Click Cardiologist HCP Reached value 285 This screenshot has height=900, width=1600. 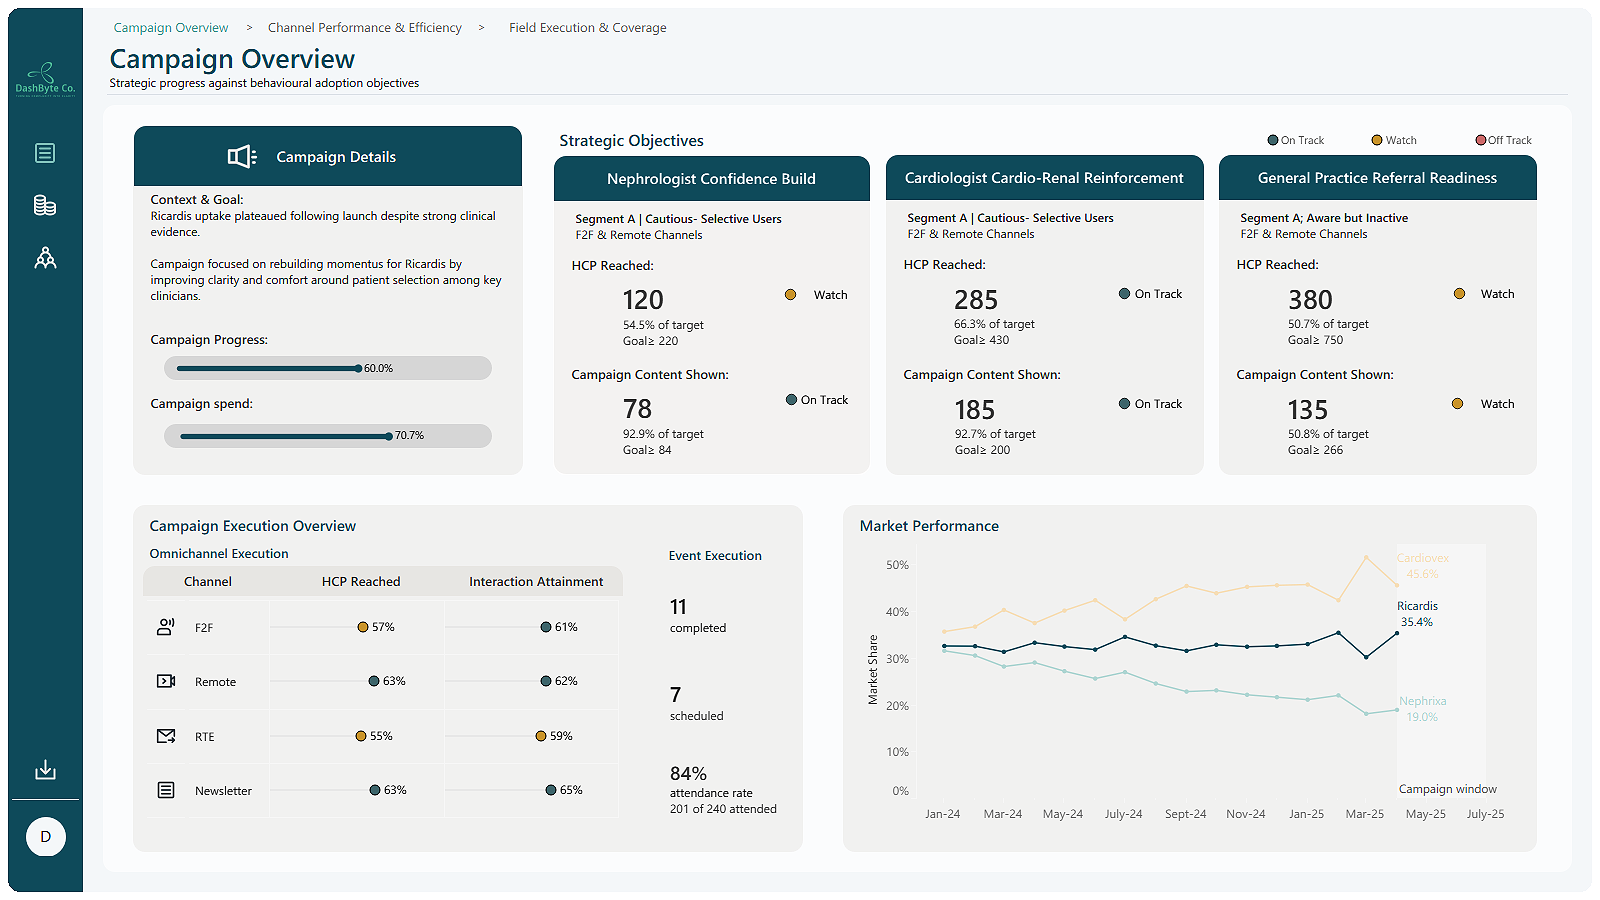976,300
